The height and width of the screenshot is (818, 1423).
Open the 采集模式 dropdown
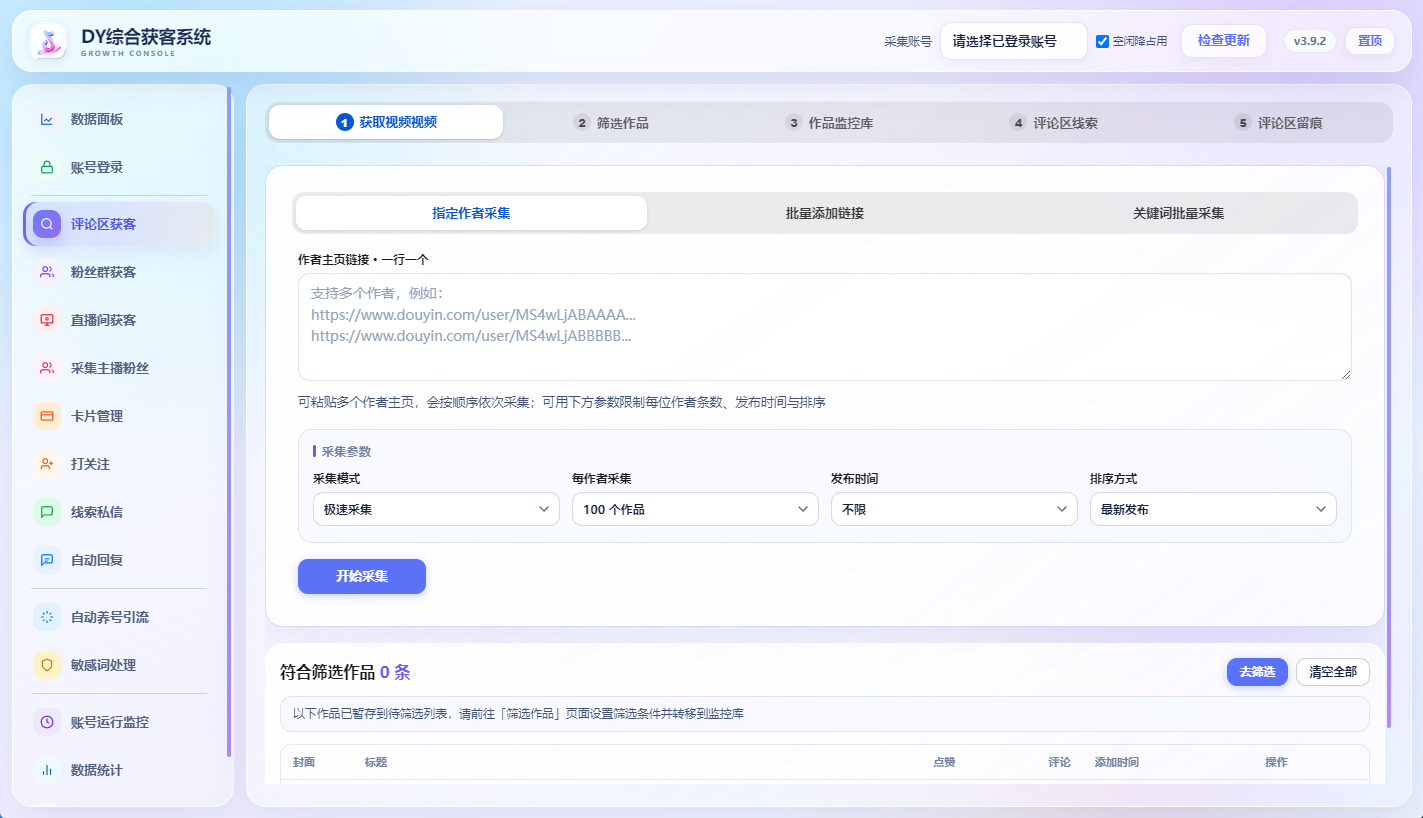point(436,509)
